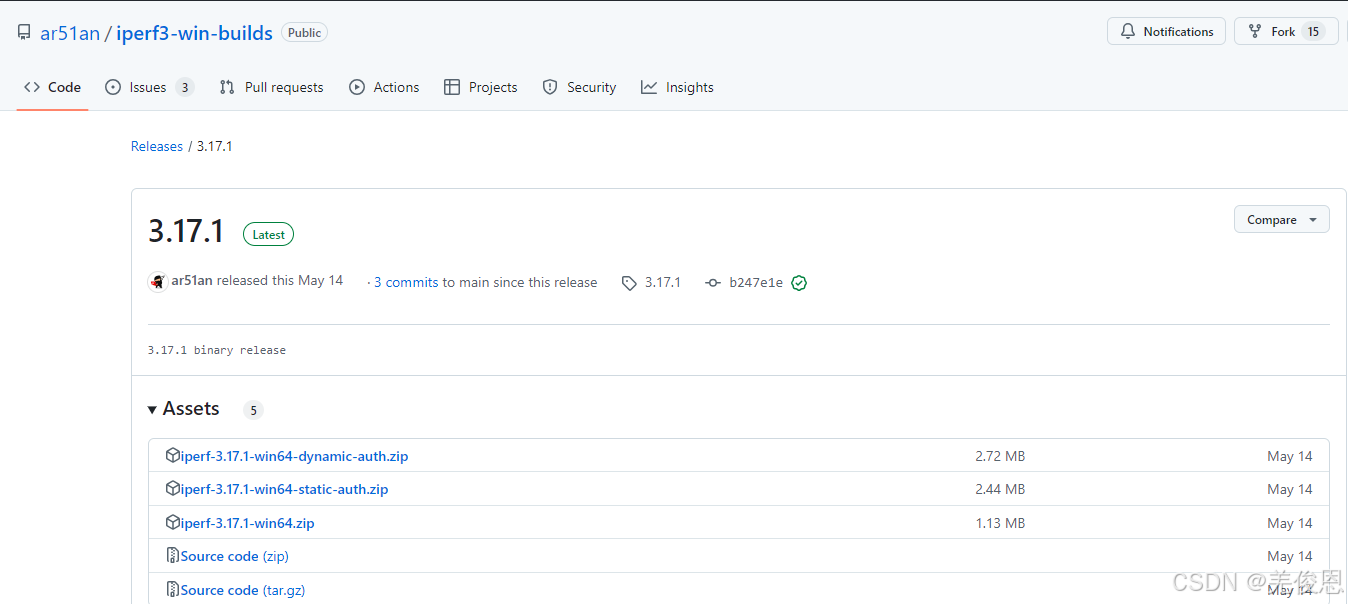This screenshot has height=604, width=1348.
Task: Download Source code (tar.gz)
Action: [x=243, y=590]
